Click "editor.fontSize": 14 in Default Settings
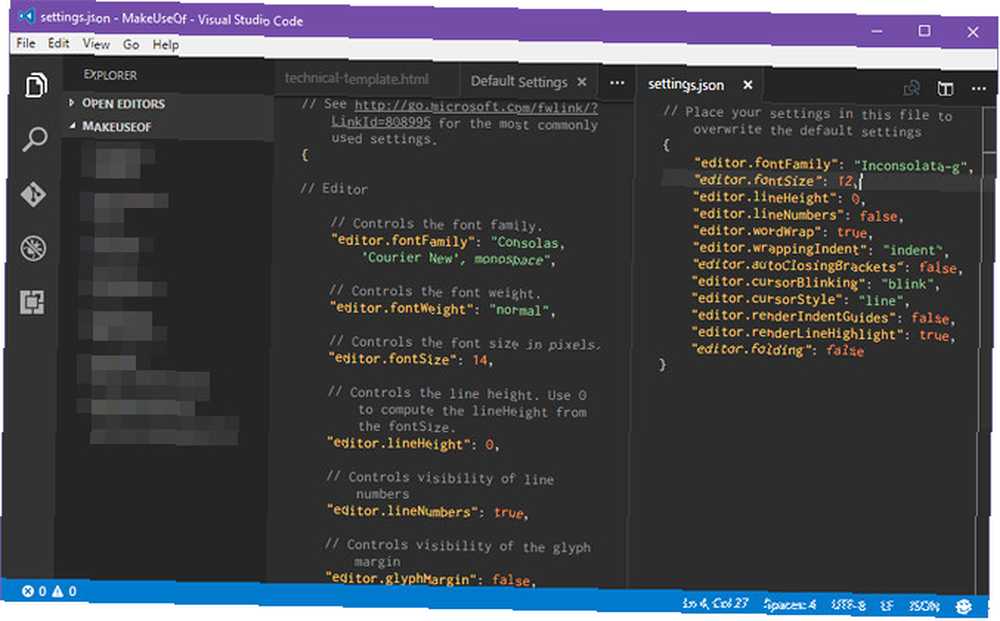The image size is (1000, 621). point(411,360)
